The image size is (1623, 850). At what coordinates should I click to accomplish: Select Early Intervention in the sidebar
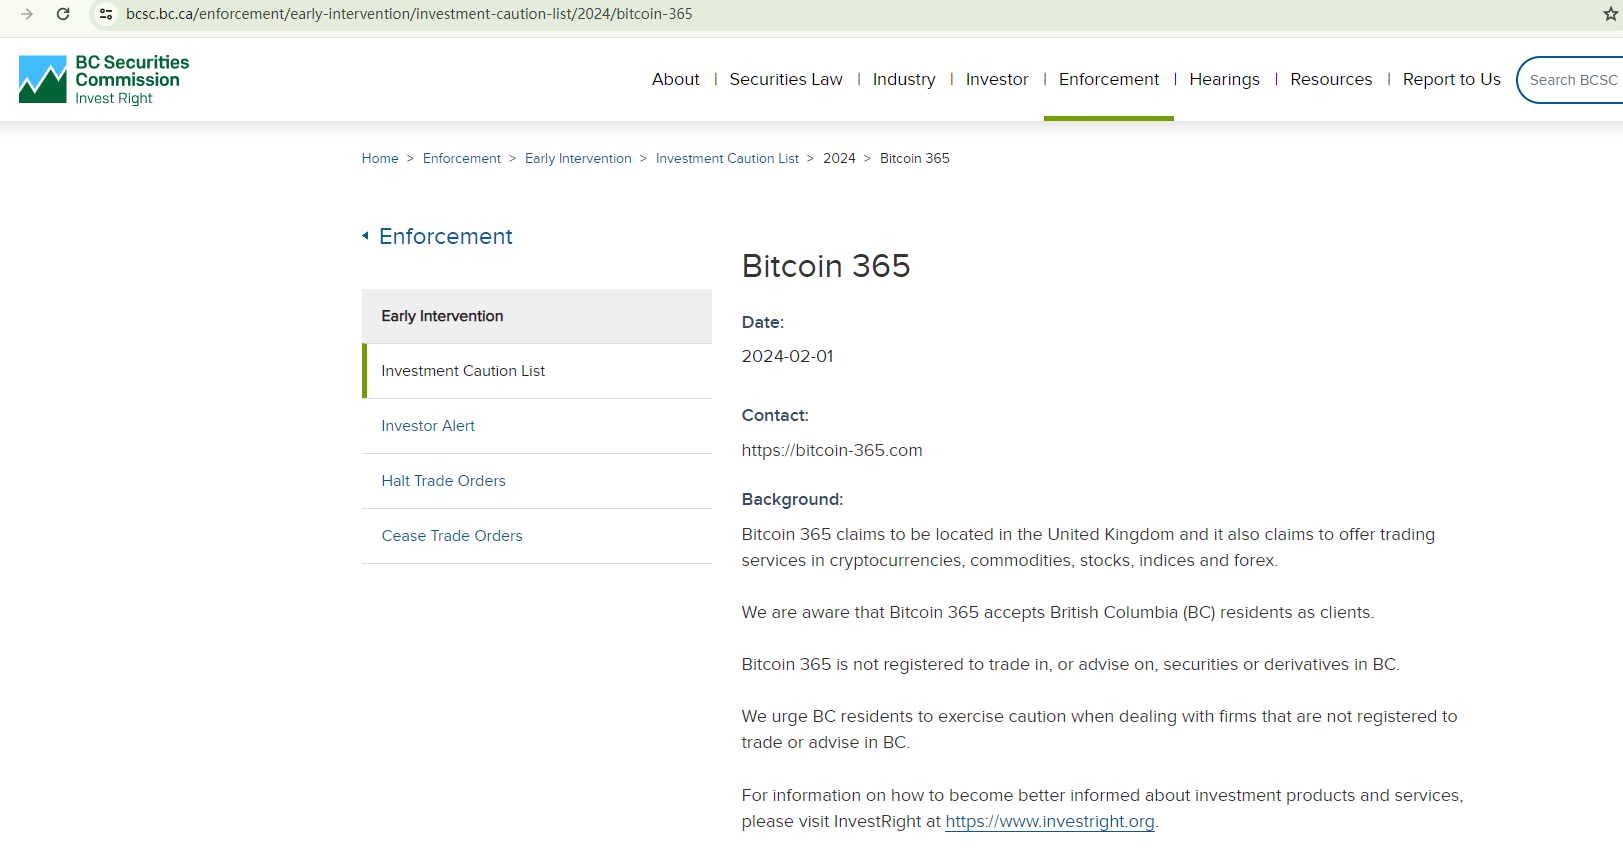[x=537, y=316]
